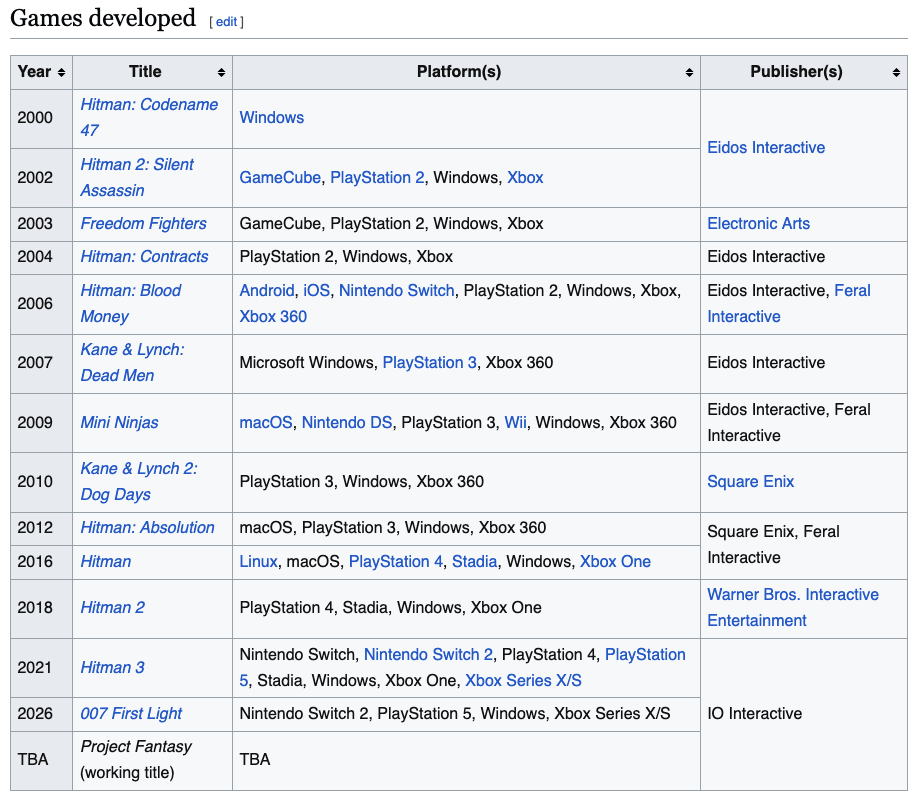
Task: Open the Xbox One platform link
Action: point(615,562)
